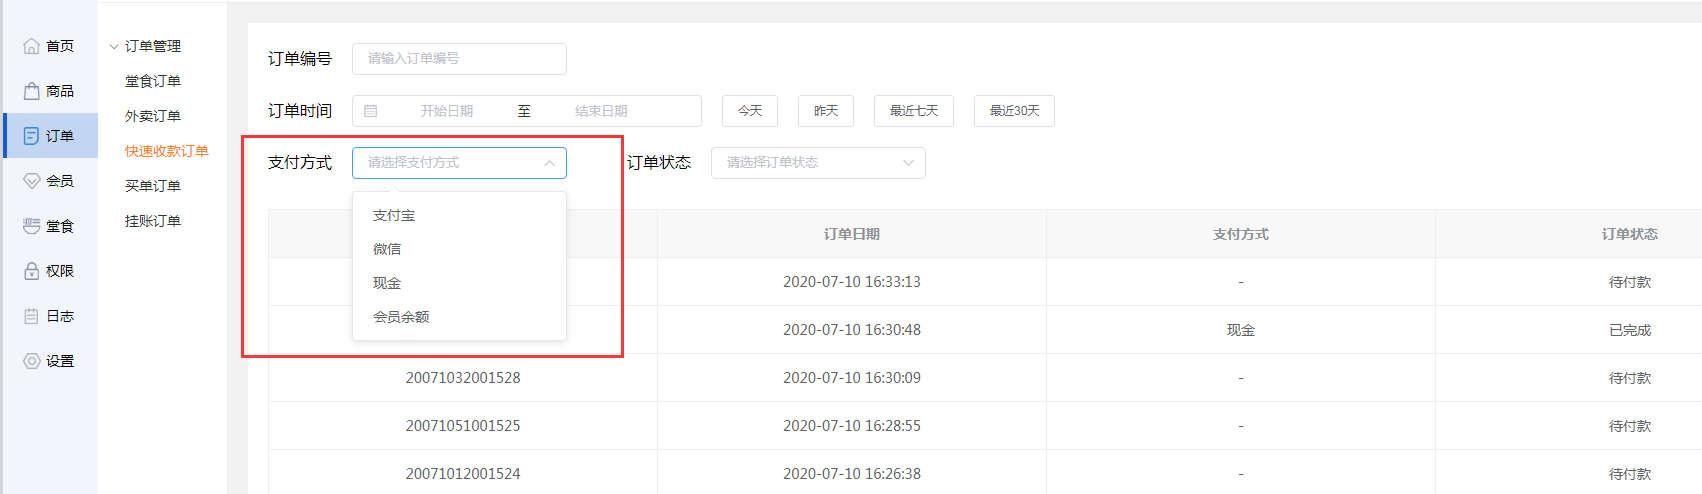This screenshot has height=494, width=1702.
Task: Go to 挂账订单 submenu
Action: [153, 221]
